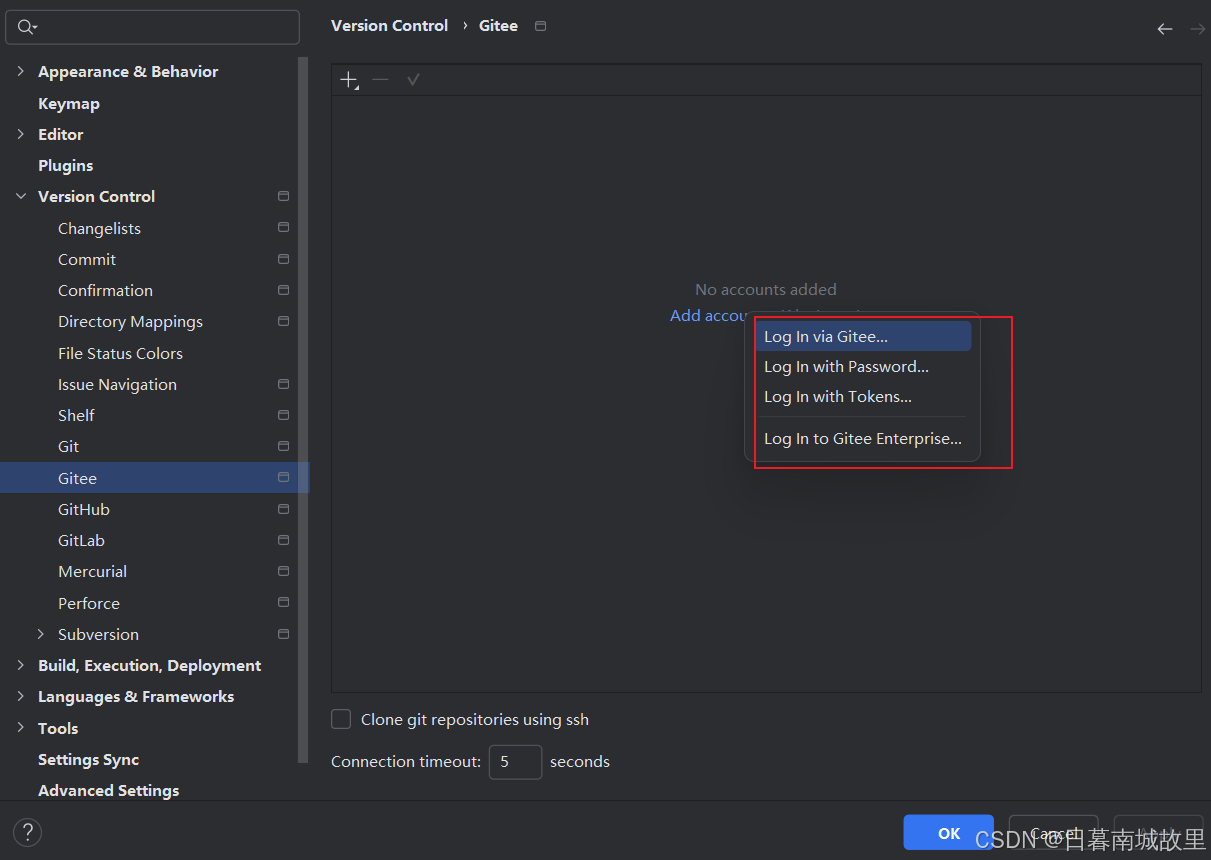Select Commit settings page
This screenshot has width=1211, height=860.
click(87, 259)
